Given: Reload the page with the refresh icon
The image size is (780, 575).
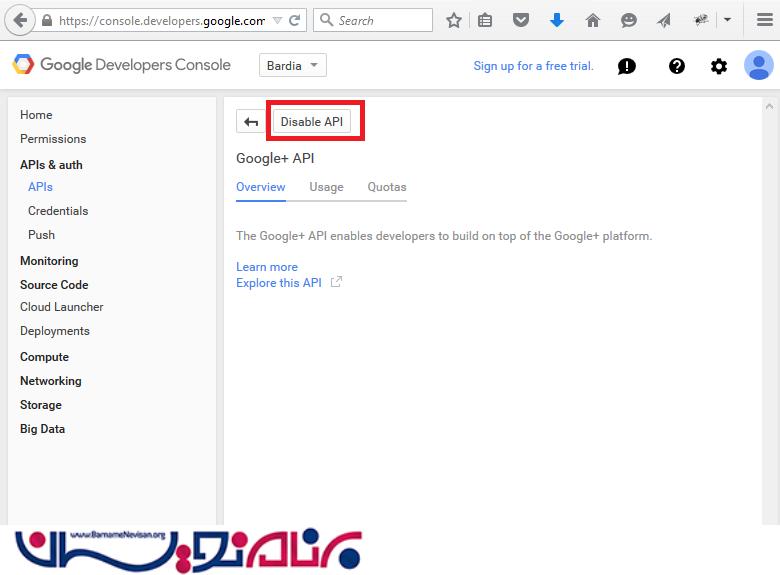Looking at the screenshot, I should [295, 20].
